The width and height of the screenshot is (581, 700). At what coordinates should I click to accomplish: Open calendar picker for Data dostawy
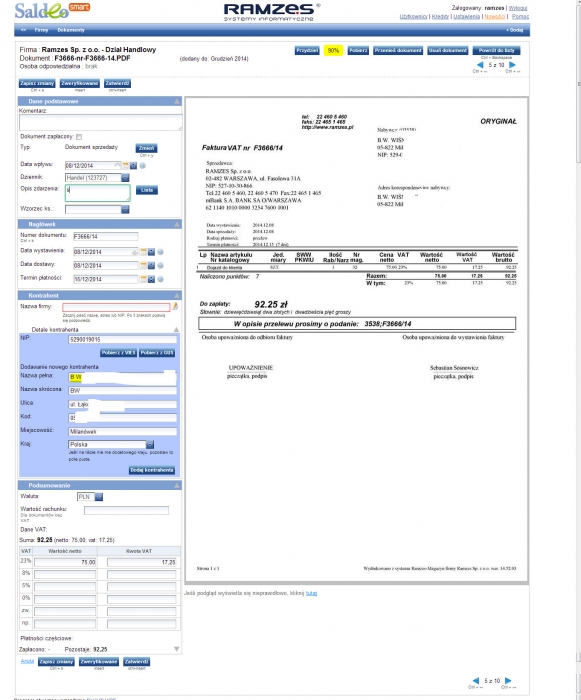click(143, 266)
